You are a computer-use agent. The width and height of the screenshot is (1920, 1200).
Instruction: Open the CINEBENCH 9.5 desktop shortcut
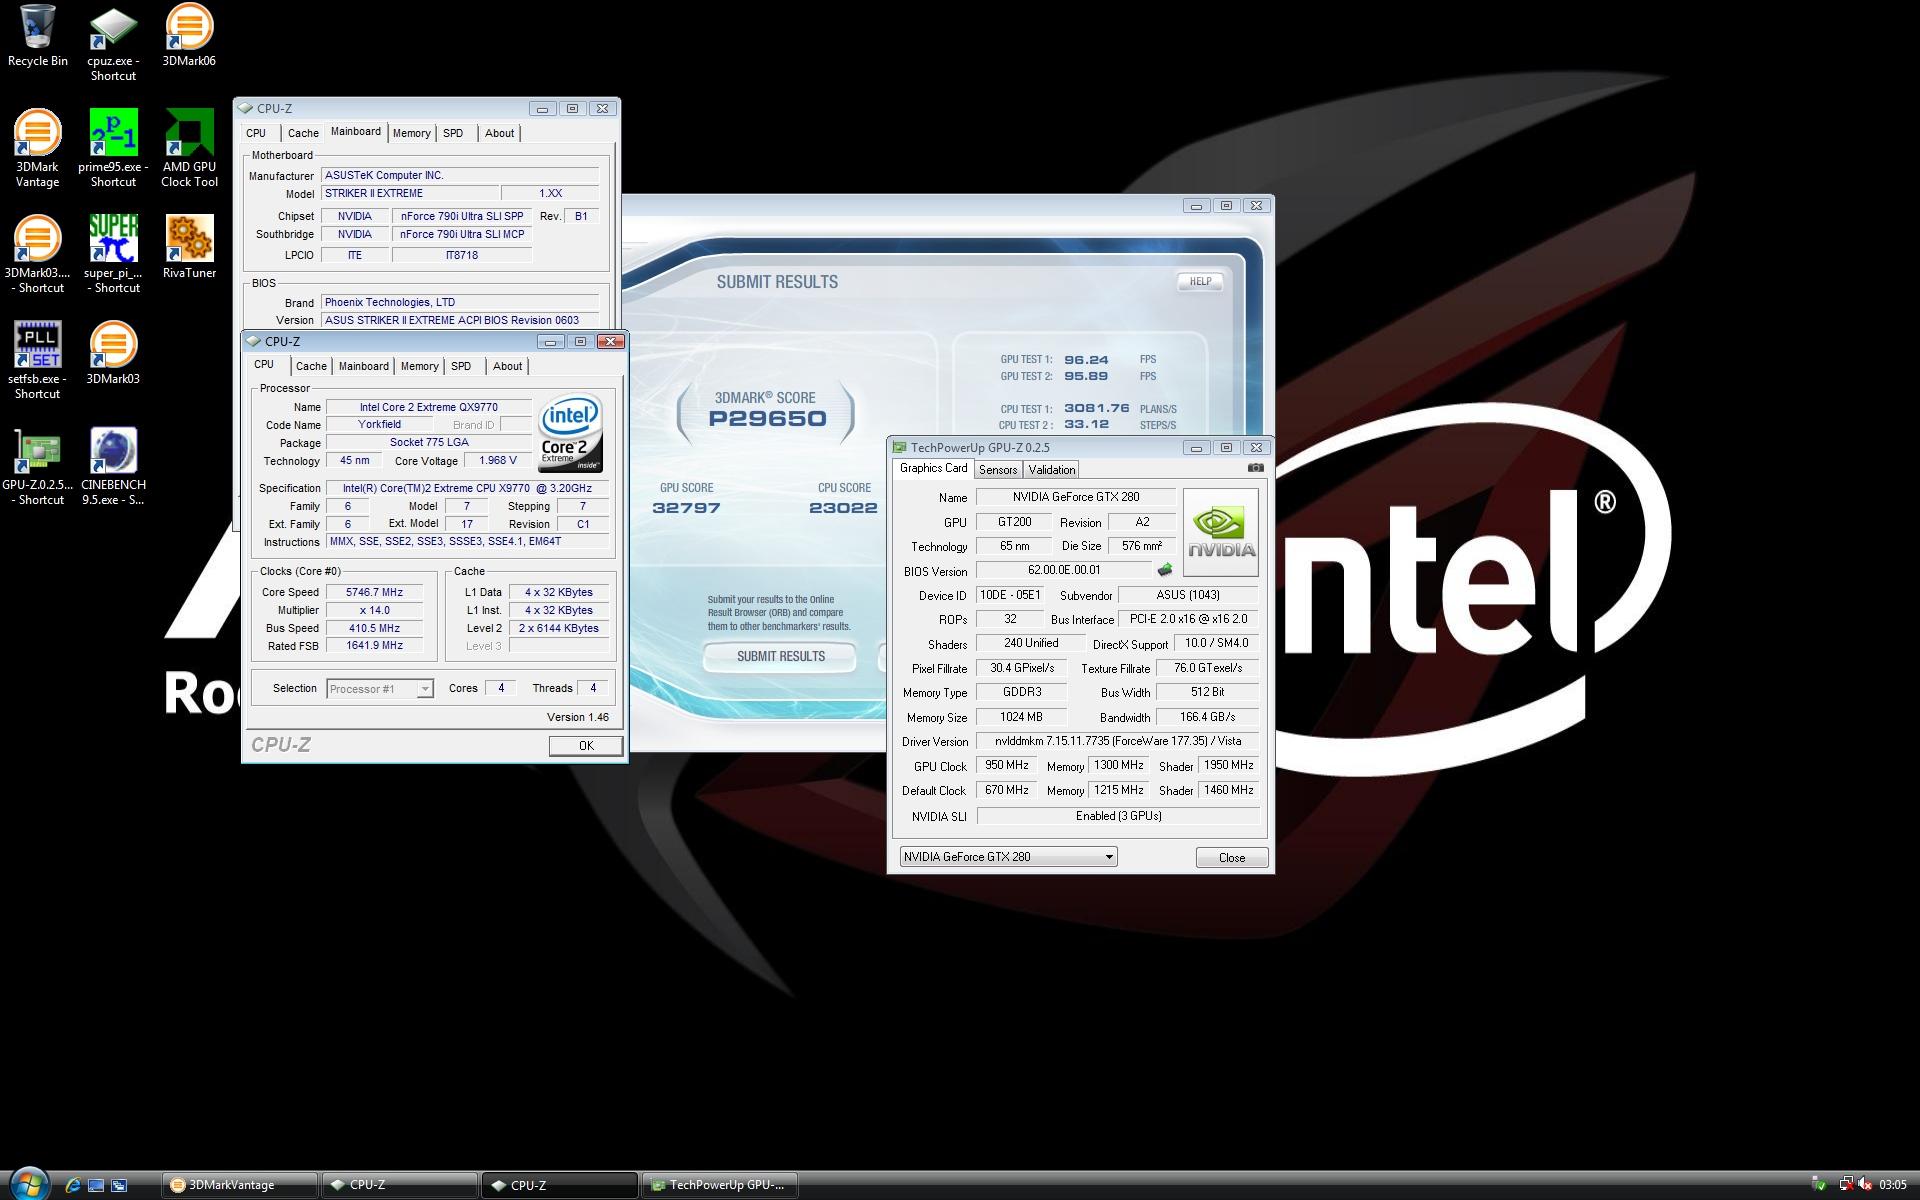pyautogui.click(x=113, y=452)
